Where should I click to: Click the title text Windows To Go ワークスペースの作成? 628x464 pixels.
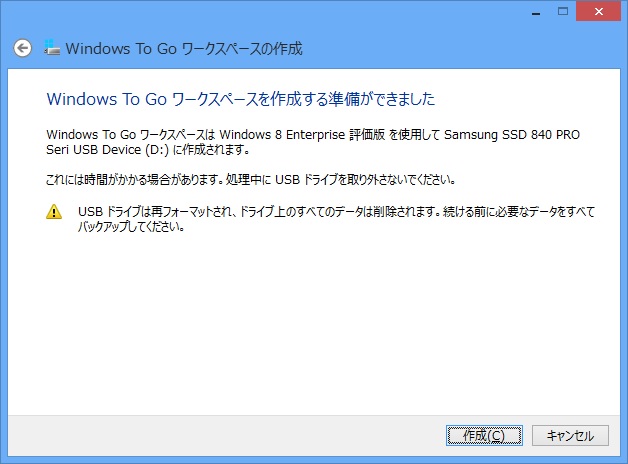[184, 49]
